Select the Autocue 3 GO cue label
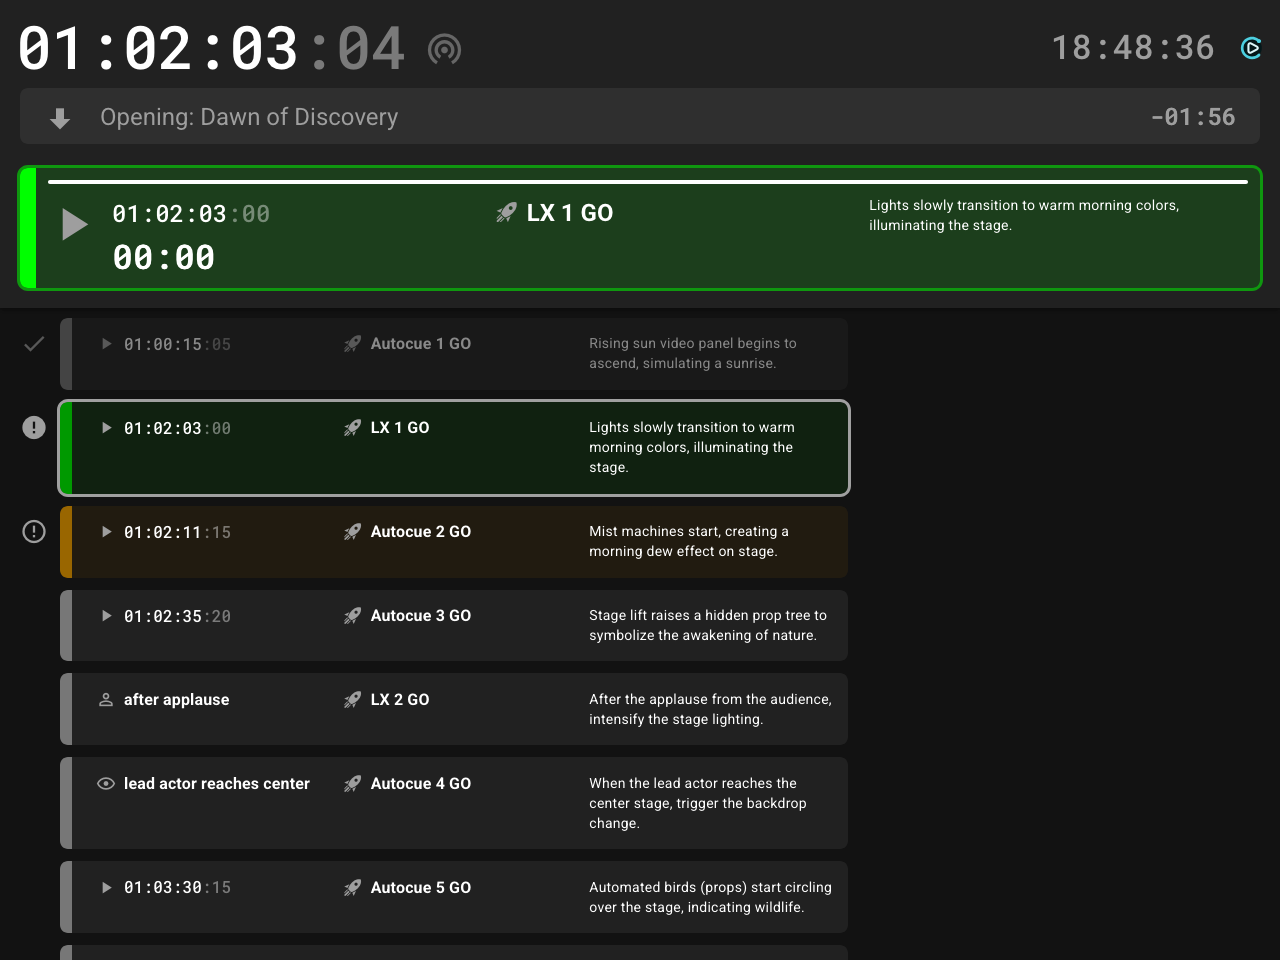 tap(421, 616)
